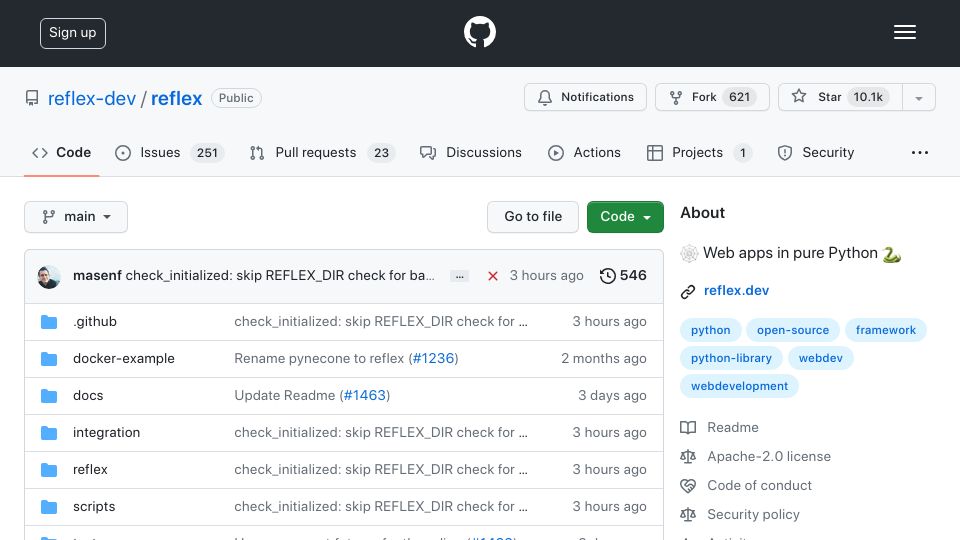The image size is (960, 540).
Task: Click the Go to file button
Action: [x=533, y=217]
